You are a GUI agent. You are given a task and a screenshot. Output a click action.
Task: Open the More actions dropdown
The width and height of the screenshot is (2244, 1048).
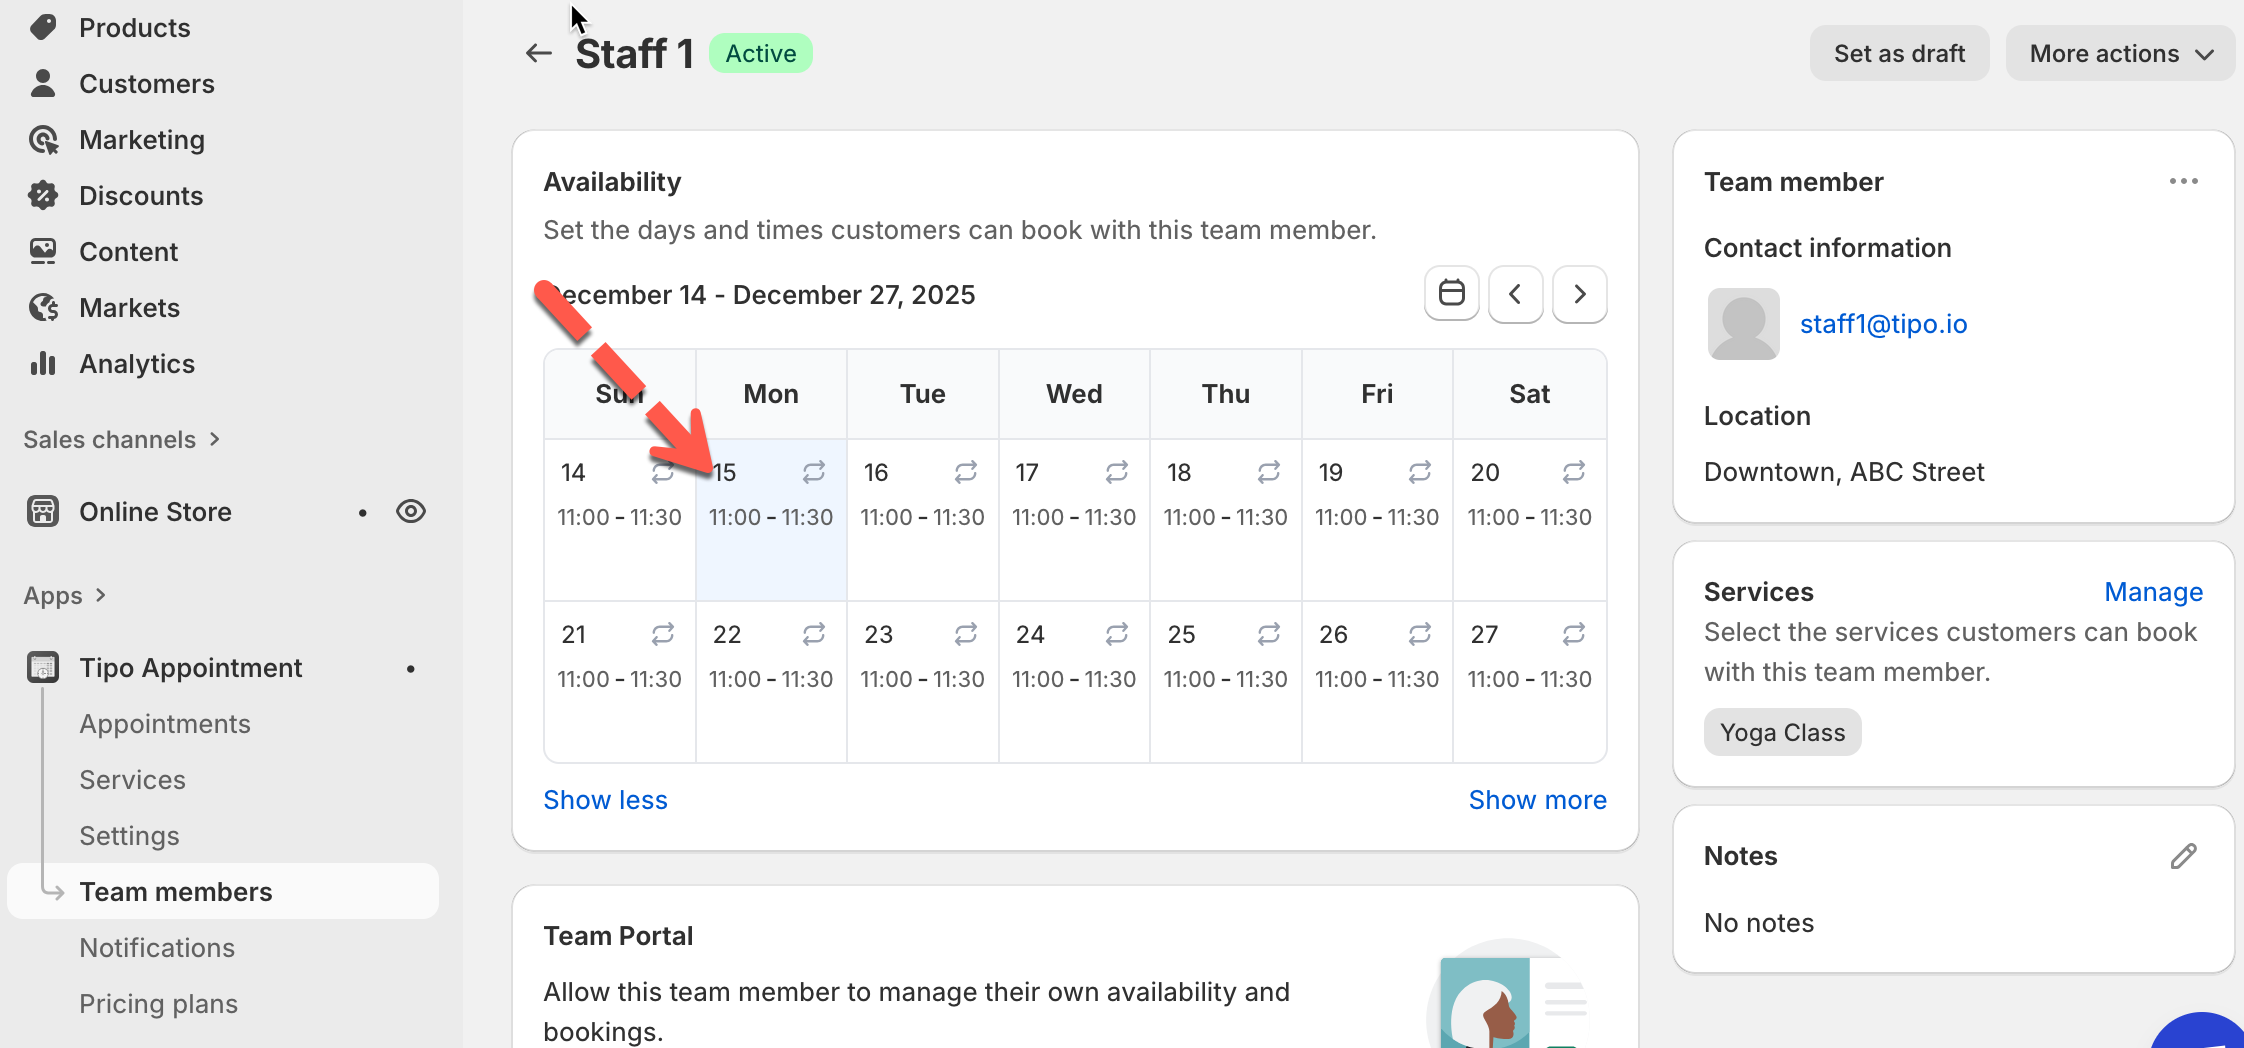[2120, 54]
